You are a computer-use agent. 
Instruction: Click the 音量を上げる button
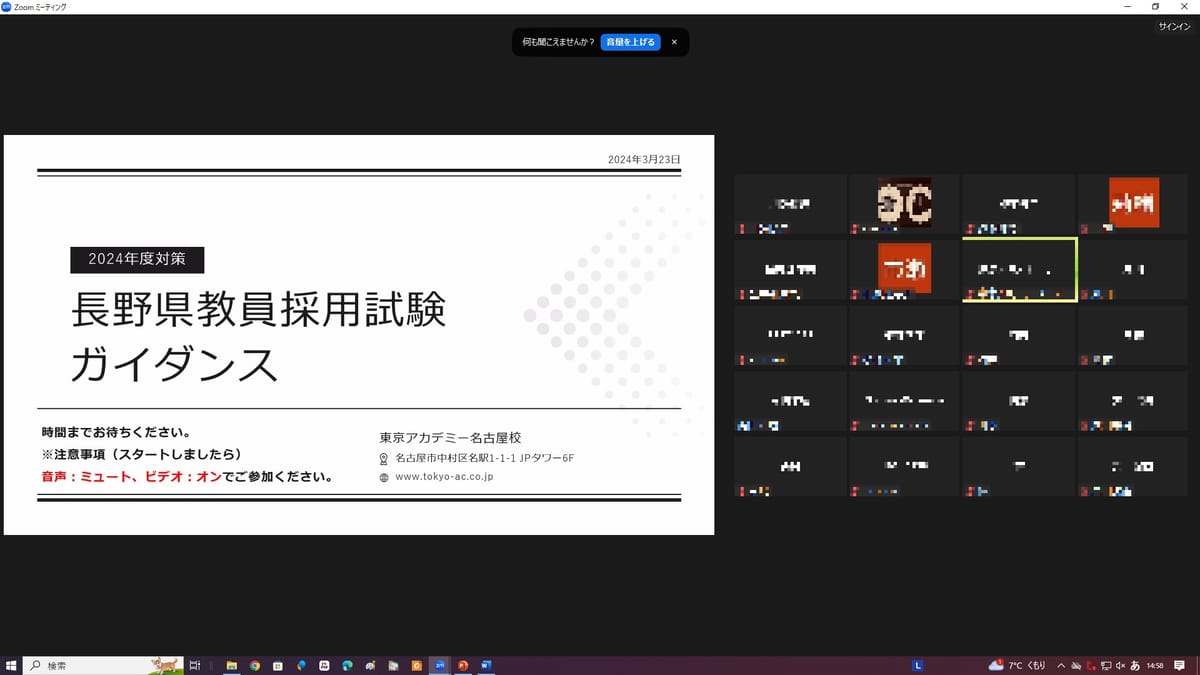click(630, 42)
